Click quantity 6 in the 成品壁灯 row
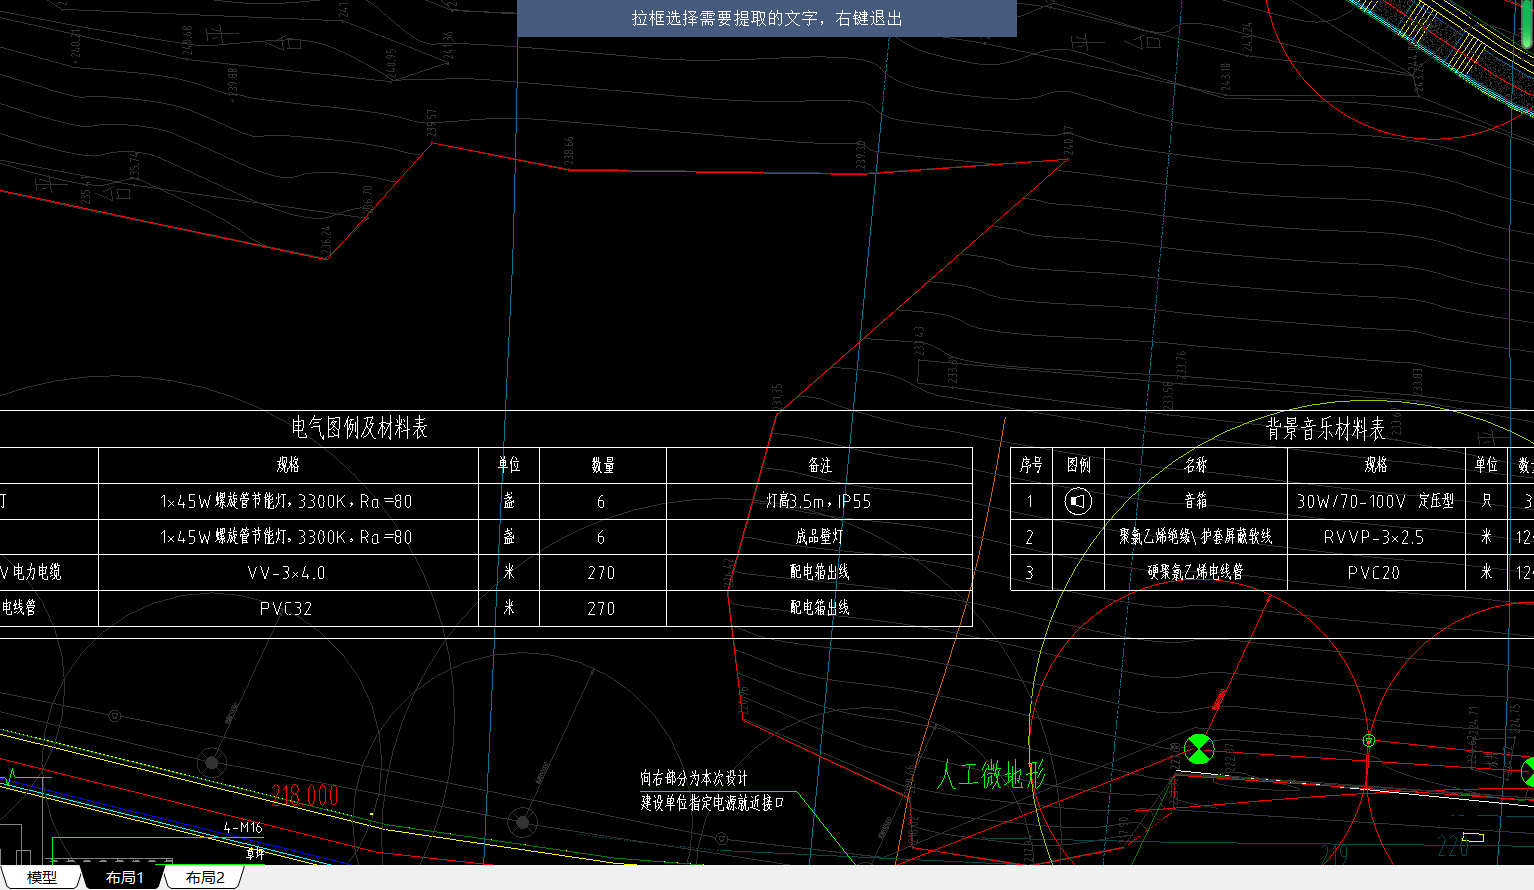Image resolution: width=1534 pixels, height=890 pixels. [x=601, y=538]
